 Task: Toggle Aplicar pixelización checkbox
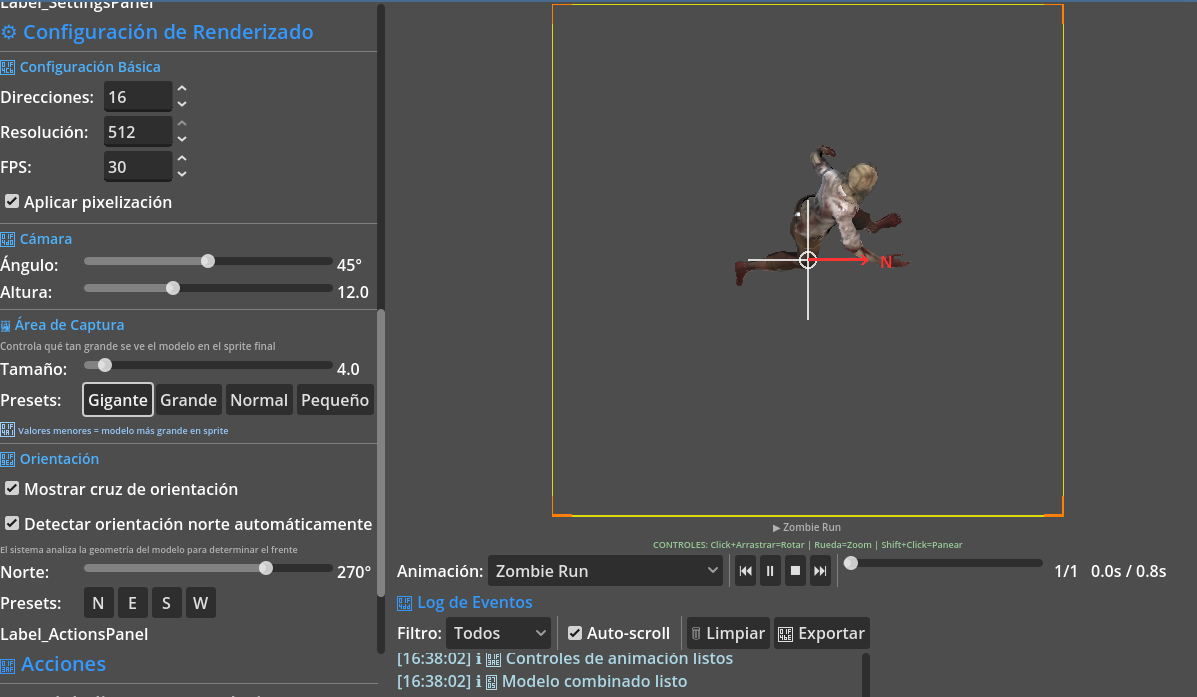click(12, 202)
